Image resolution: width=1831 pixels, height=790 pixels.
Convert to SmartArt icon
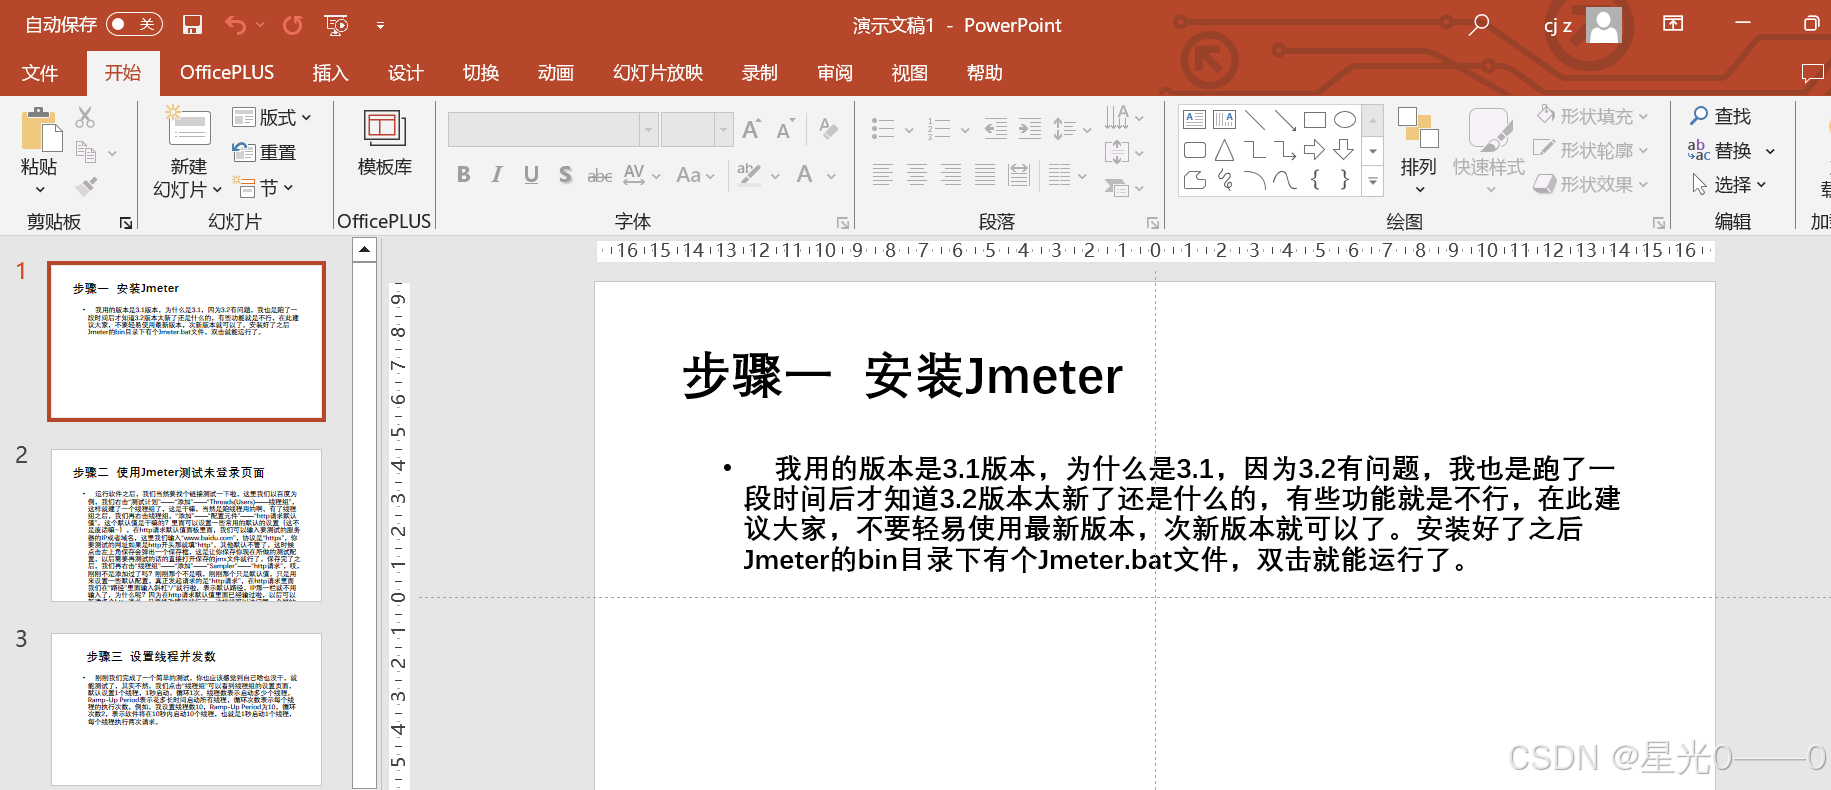(x=1117, y=186)
